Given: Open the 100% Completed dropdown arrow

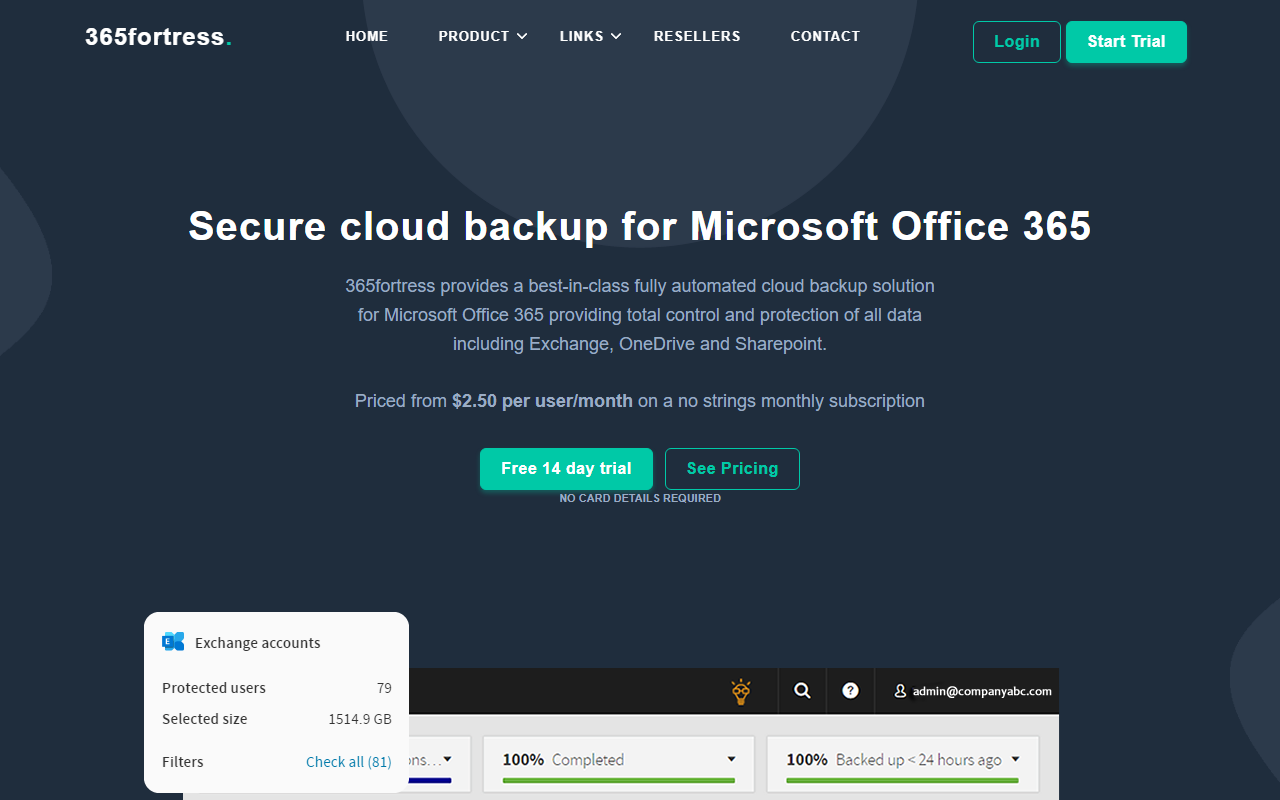Looking at the screenshot, I should coord(731,760).
